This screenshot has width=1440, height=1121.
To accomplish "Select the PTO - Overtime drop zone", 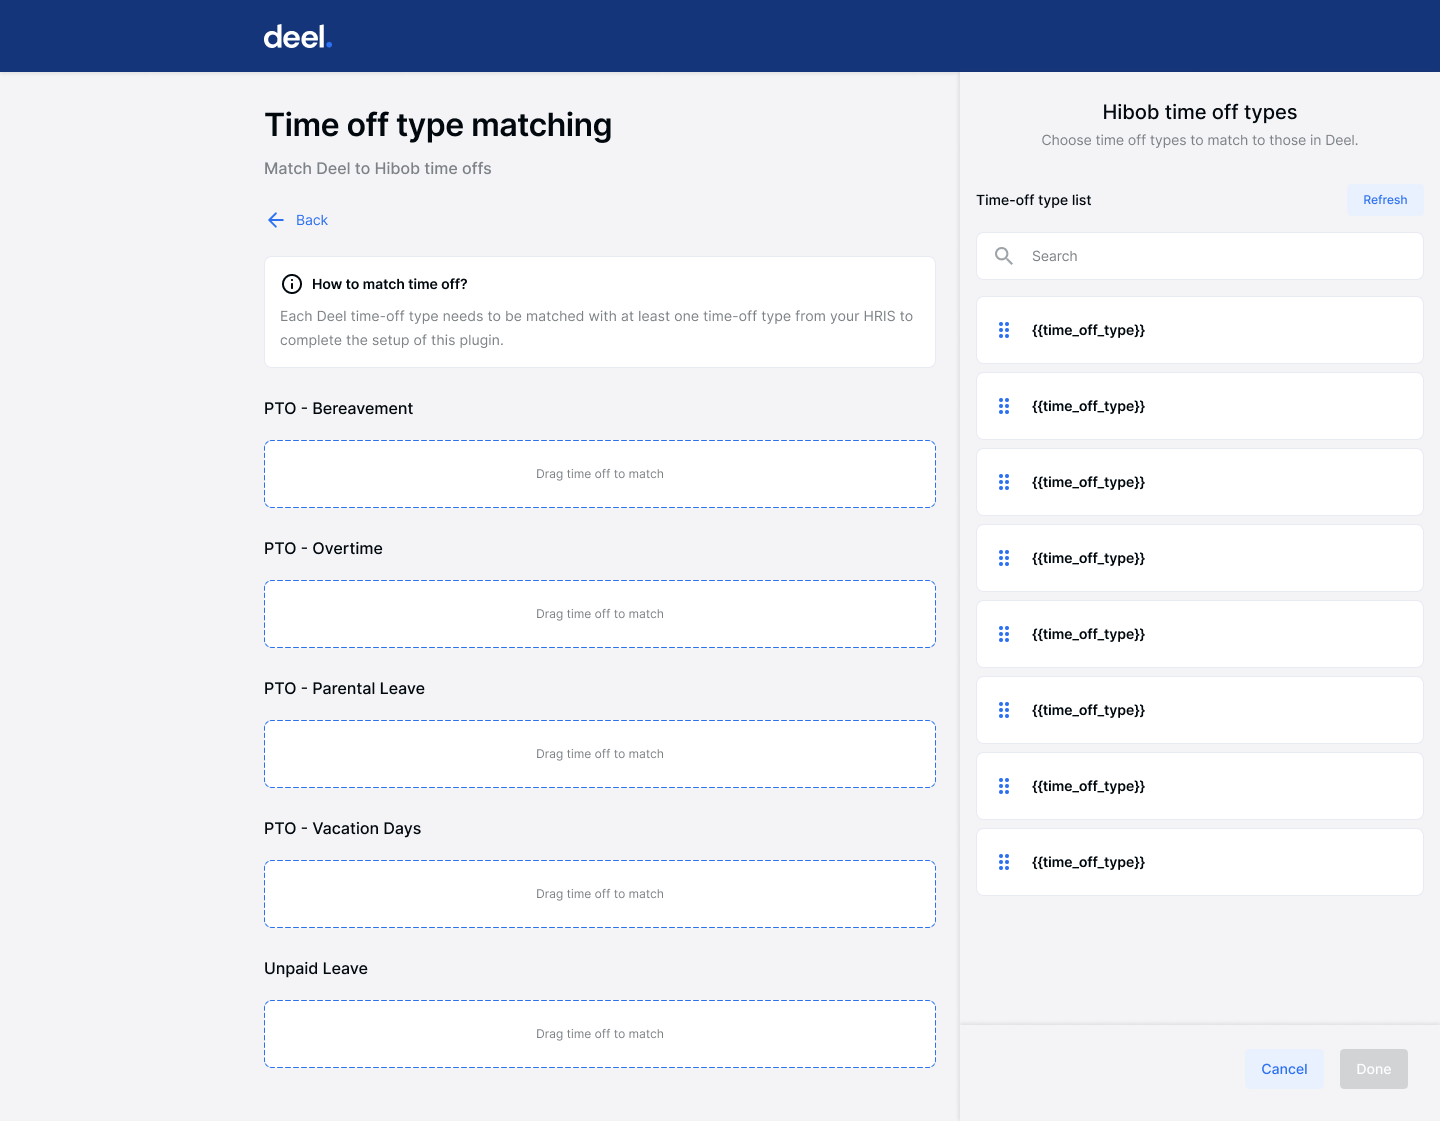I will pos(600,614).
